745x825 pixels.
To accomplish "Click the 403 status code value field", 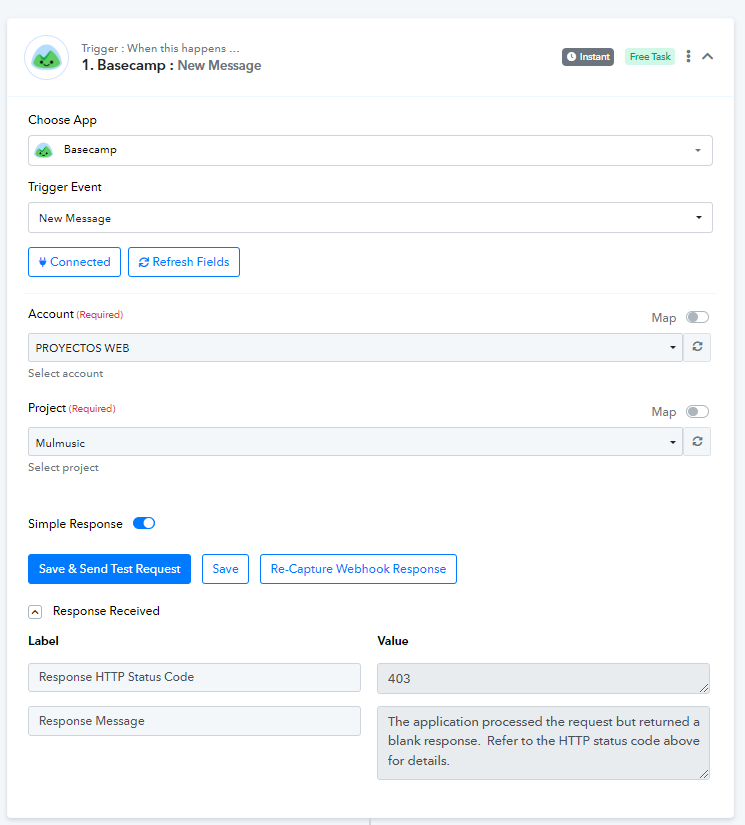I will pos(543,678).
